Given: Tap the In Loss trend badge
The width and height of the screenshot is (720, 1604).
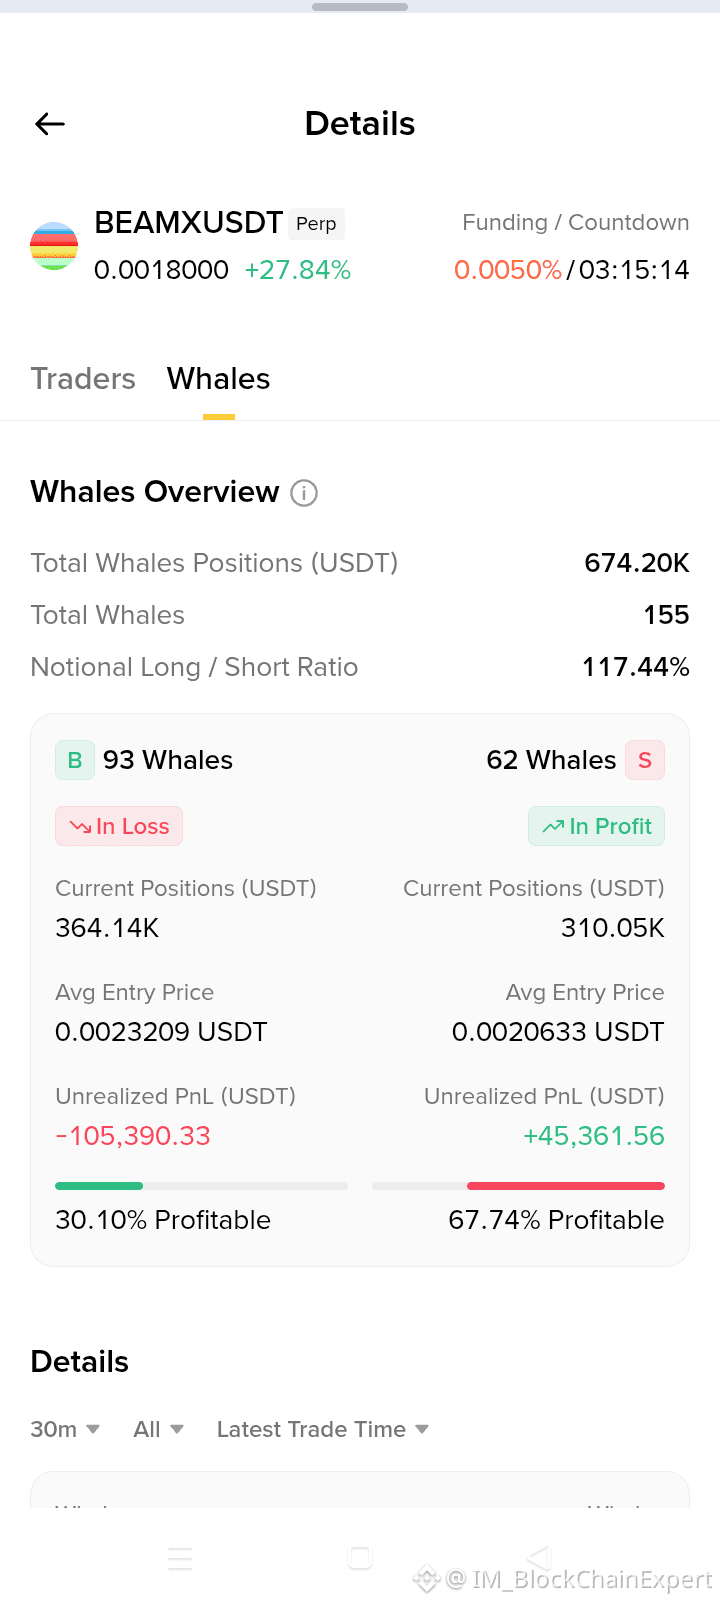Looking at the screenshot, I should tap(119, 826).
